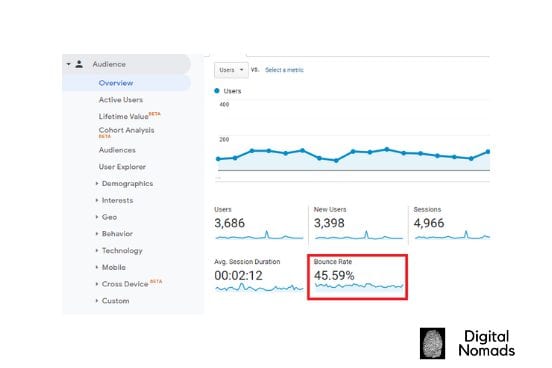Viewport: 552px width, 368px height.
Task: Open the Audience Overview report
Action: (x=116, y=83)
